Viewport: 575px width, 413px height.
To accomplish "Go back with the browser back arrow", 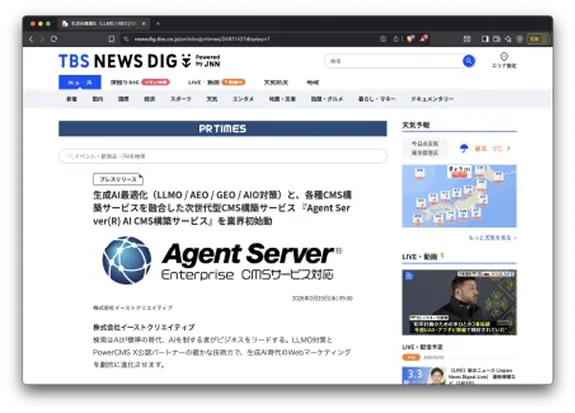I will click(31, 39).
